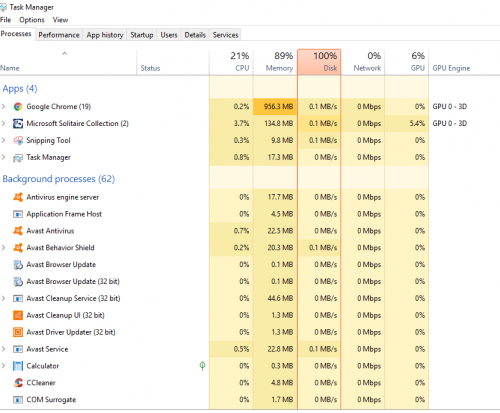Viewport: 500px width, 413px height.
Task: Click Avast Cleanup Service (32 bit) icon
Action: (18, 298)
